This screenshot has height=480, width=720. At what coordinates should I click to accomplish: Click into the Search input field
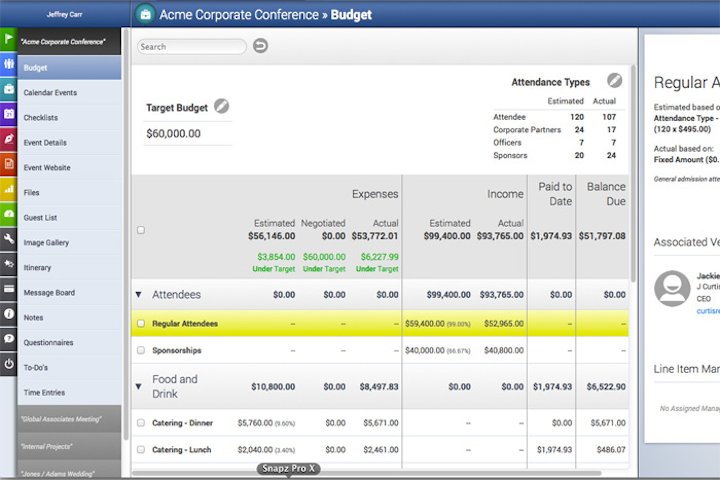(x=192, y=47)
